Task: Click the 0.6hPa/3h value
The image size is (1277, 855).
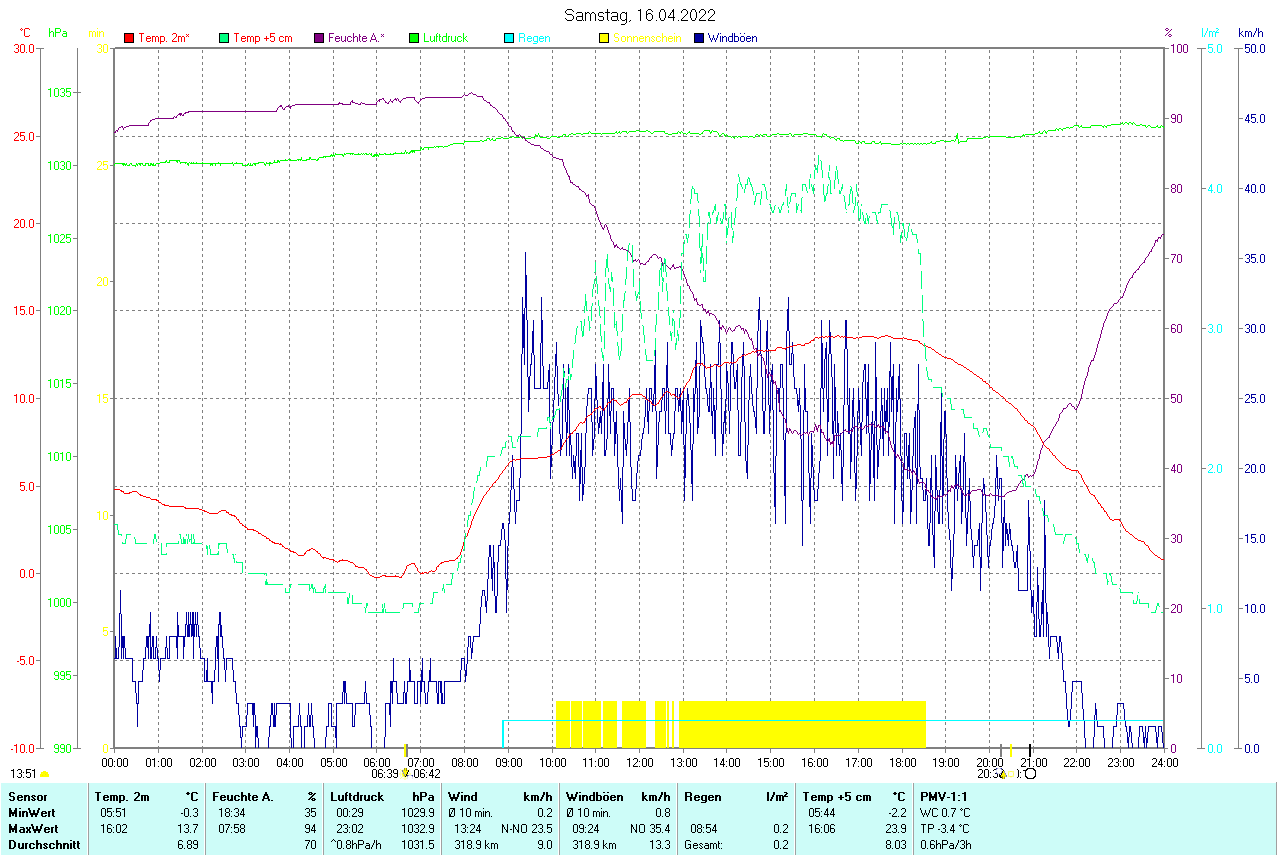Action: [947, 846]
